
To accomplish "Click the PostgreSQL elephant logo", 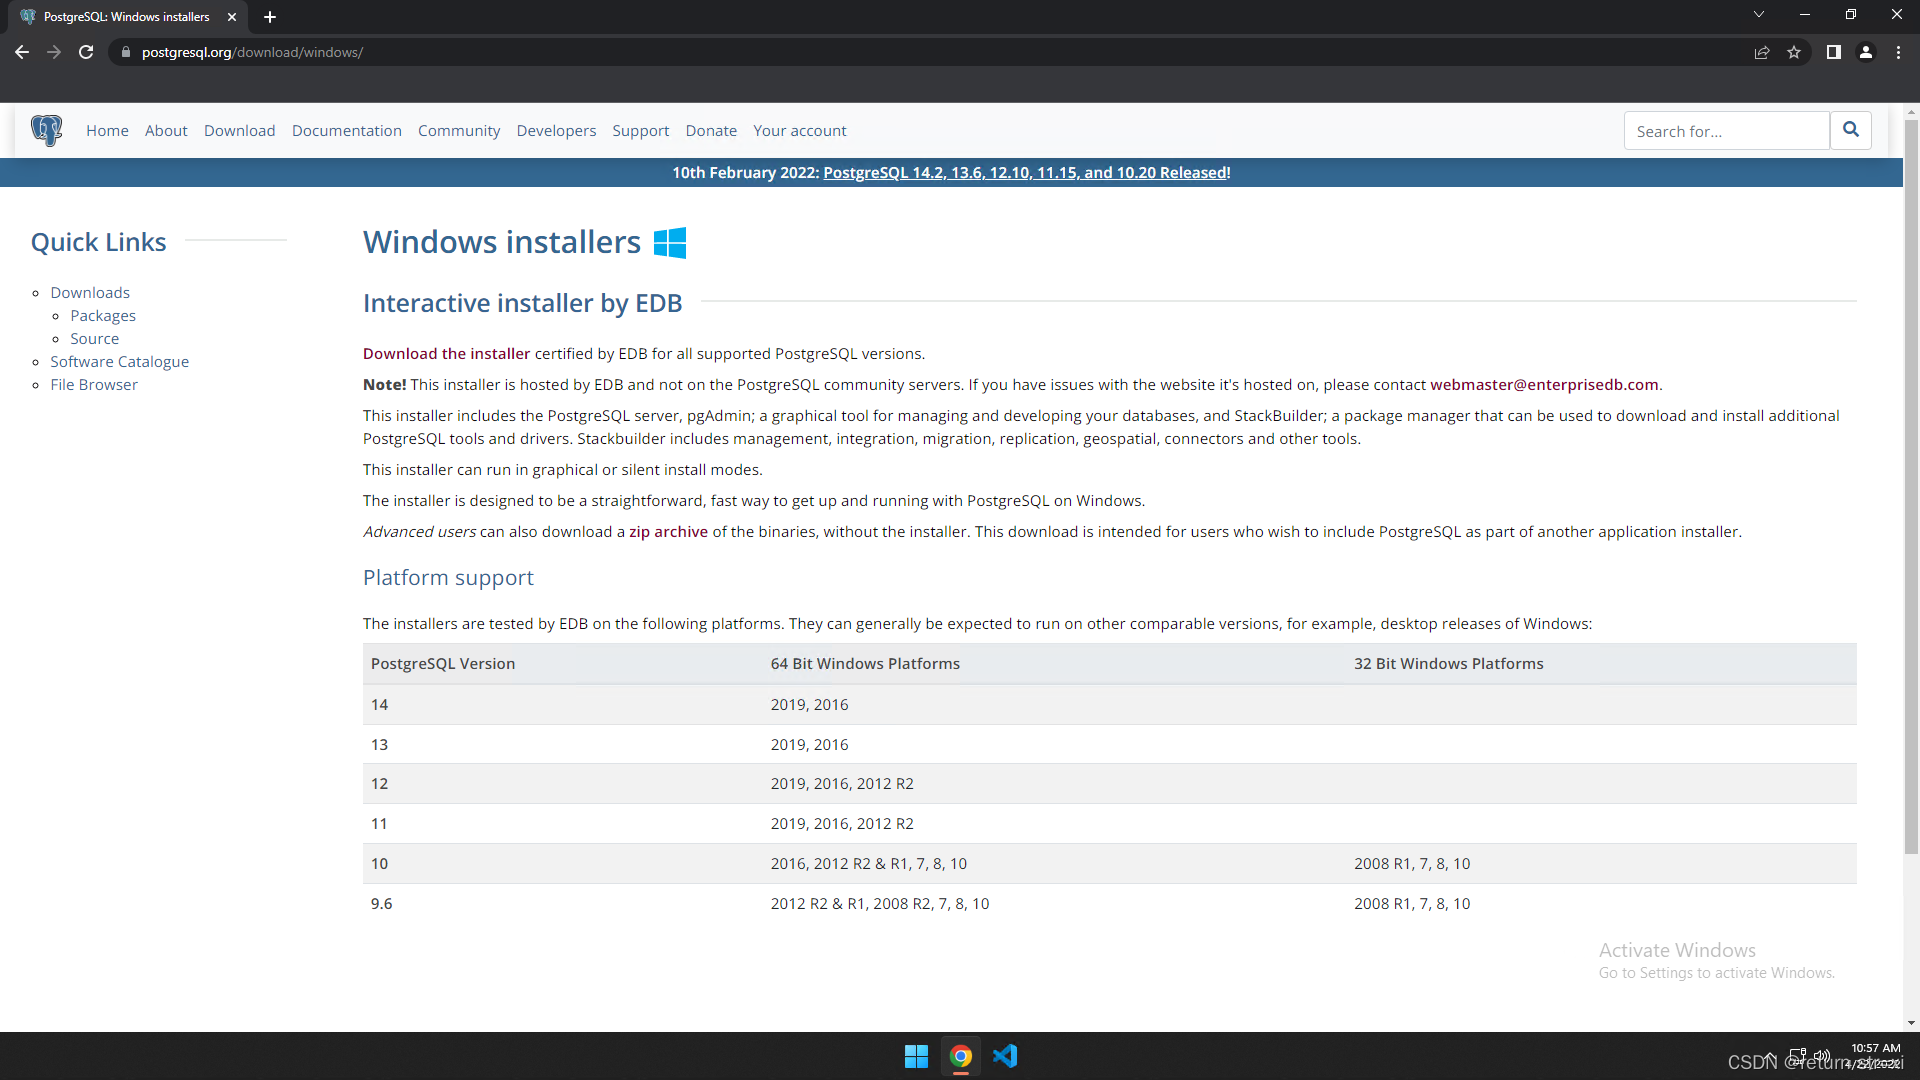I will click(x=46, y=130).
